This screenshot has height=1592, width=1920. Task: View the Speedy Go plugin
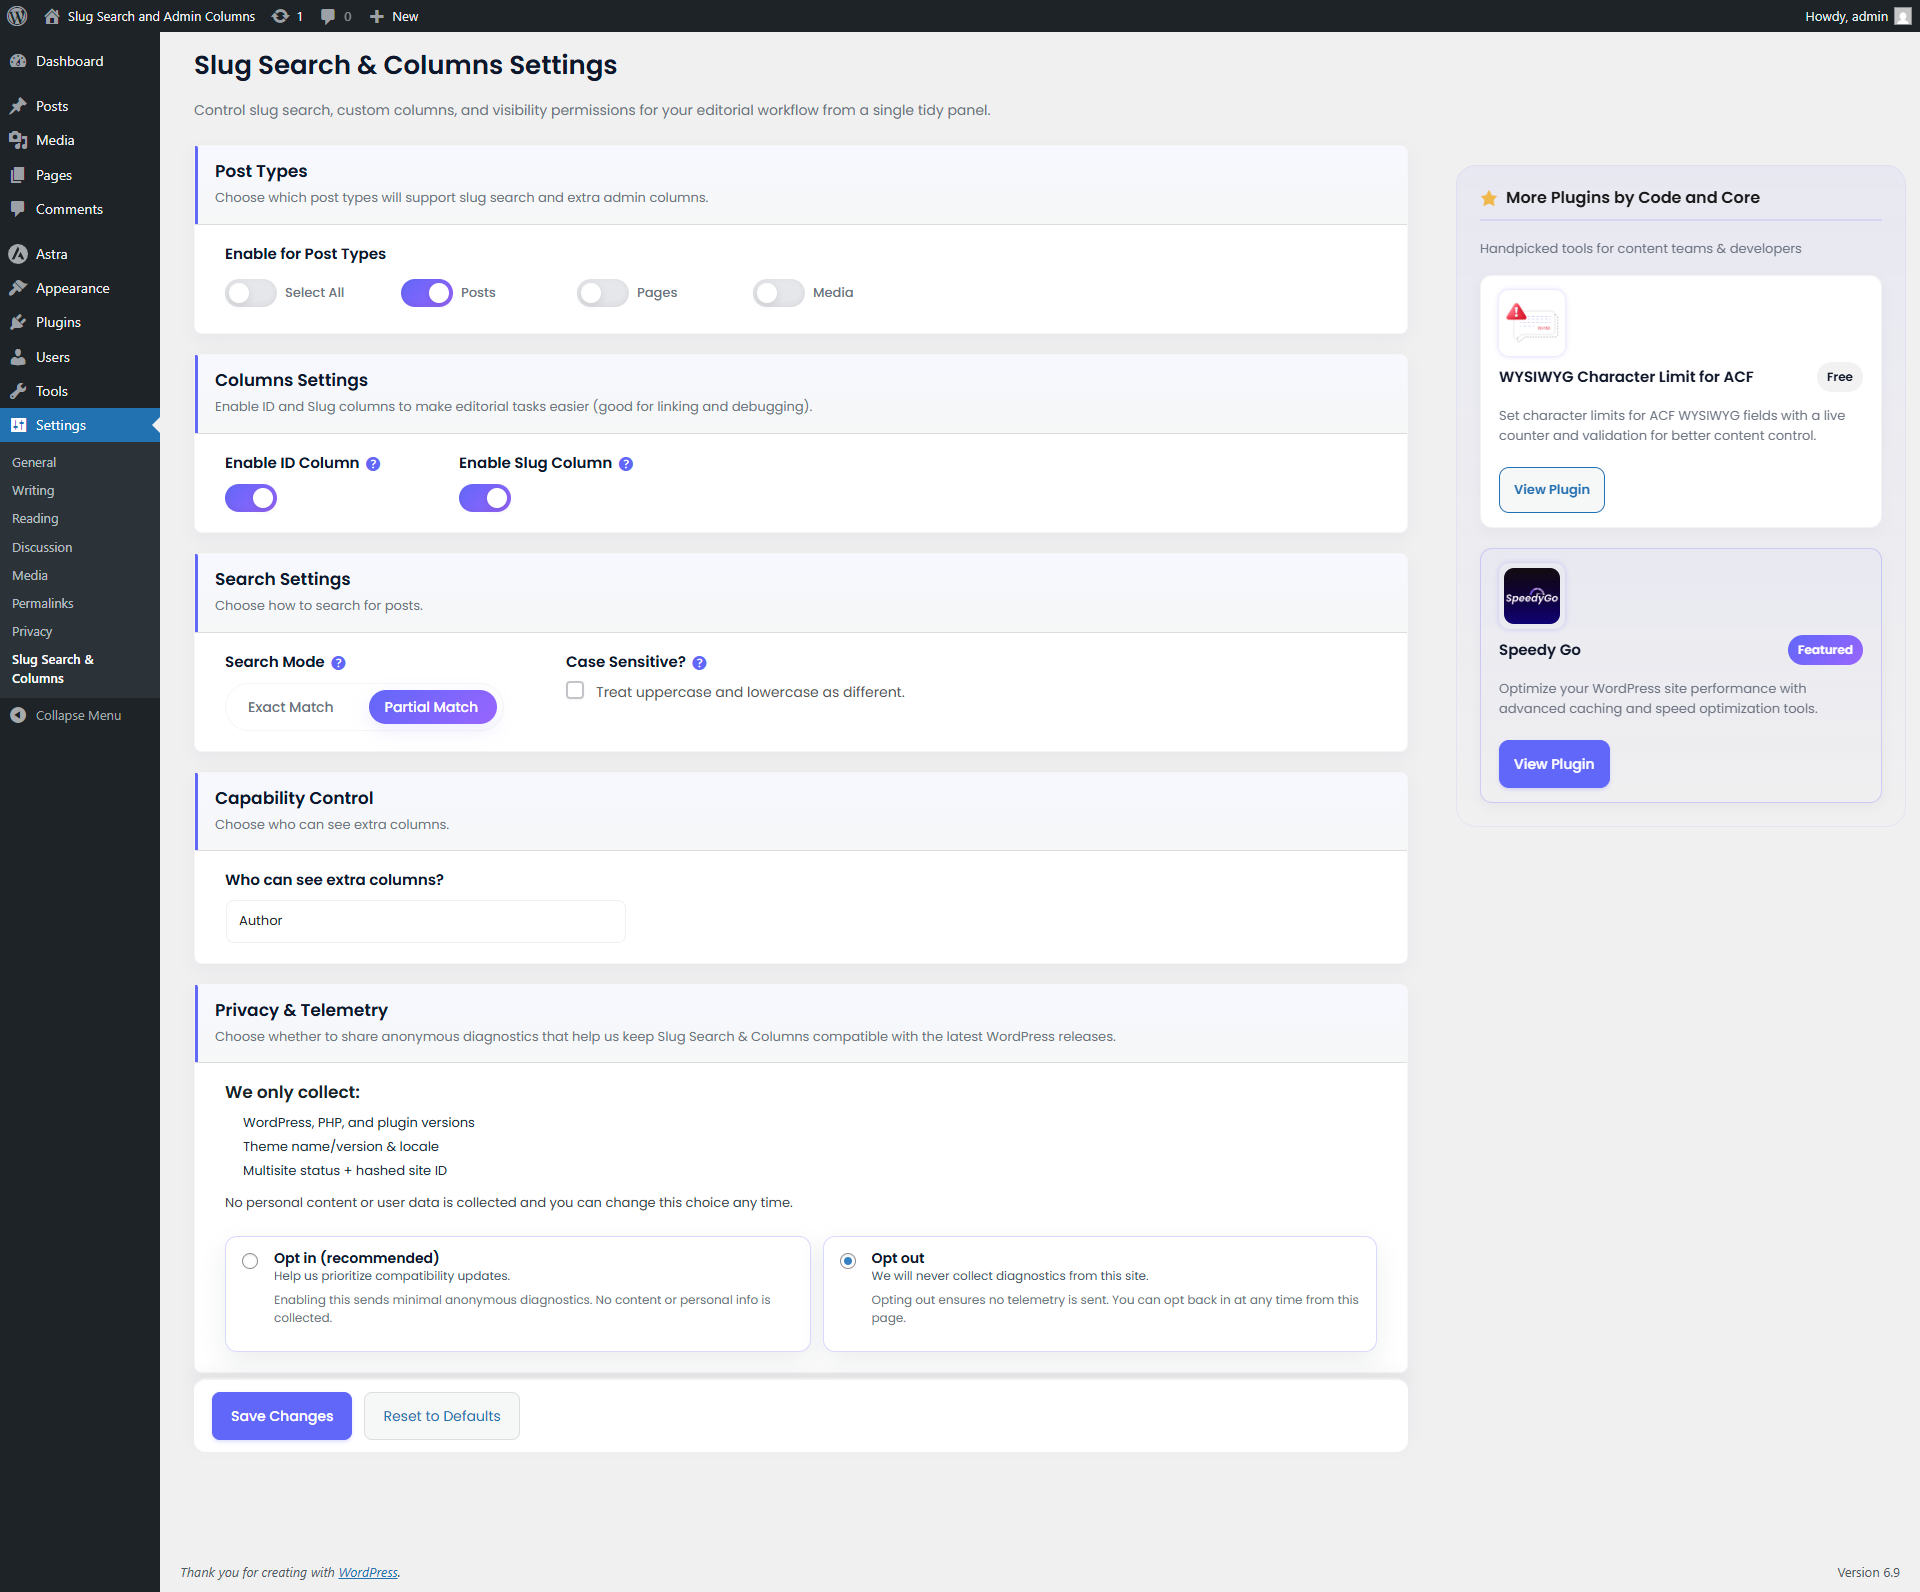tap(1553, 763)
